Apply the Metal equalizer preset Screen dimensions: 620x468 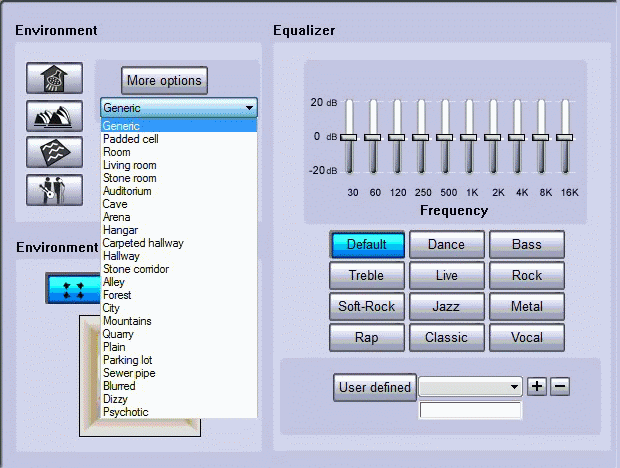527,306
